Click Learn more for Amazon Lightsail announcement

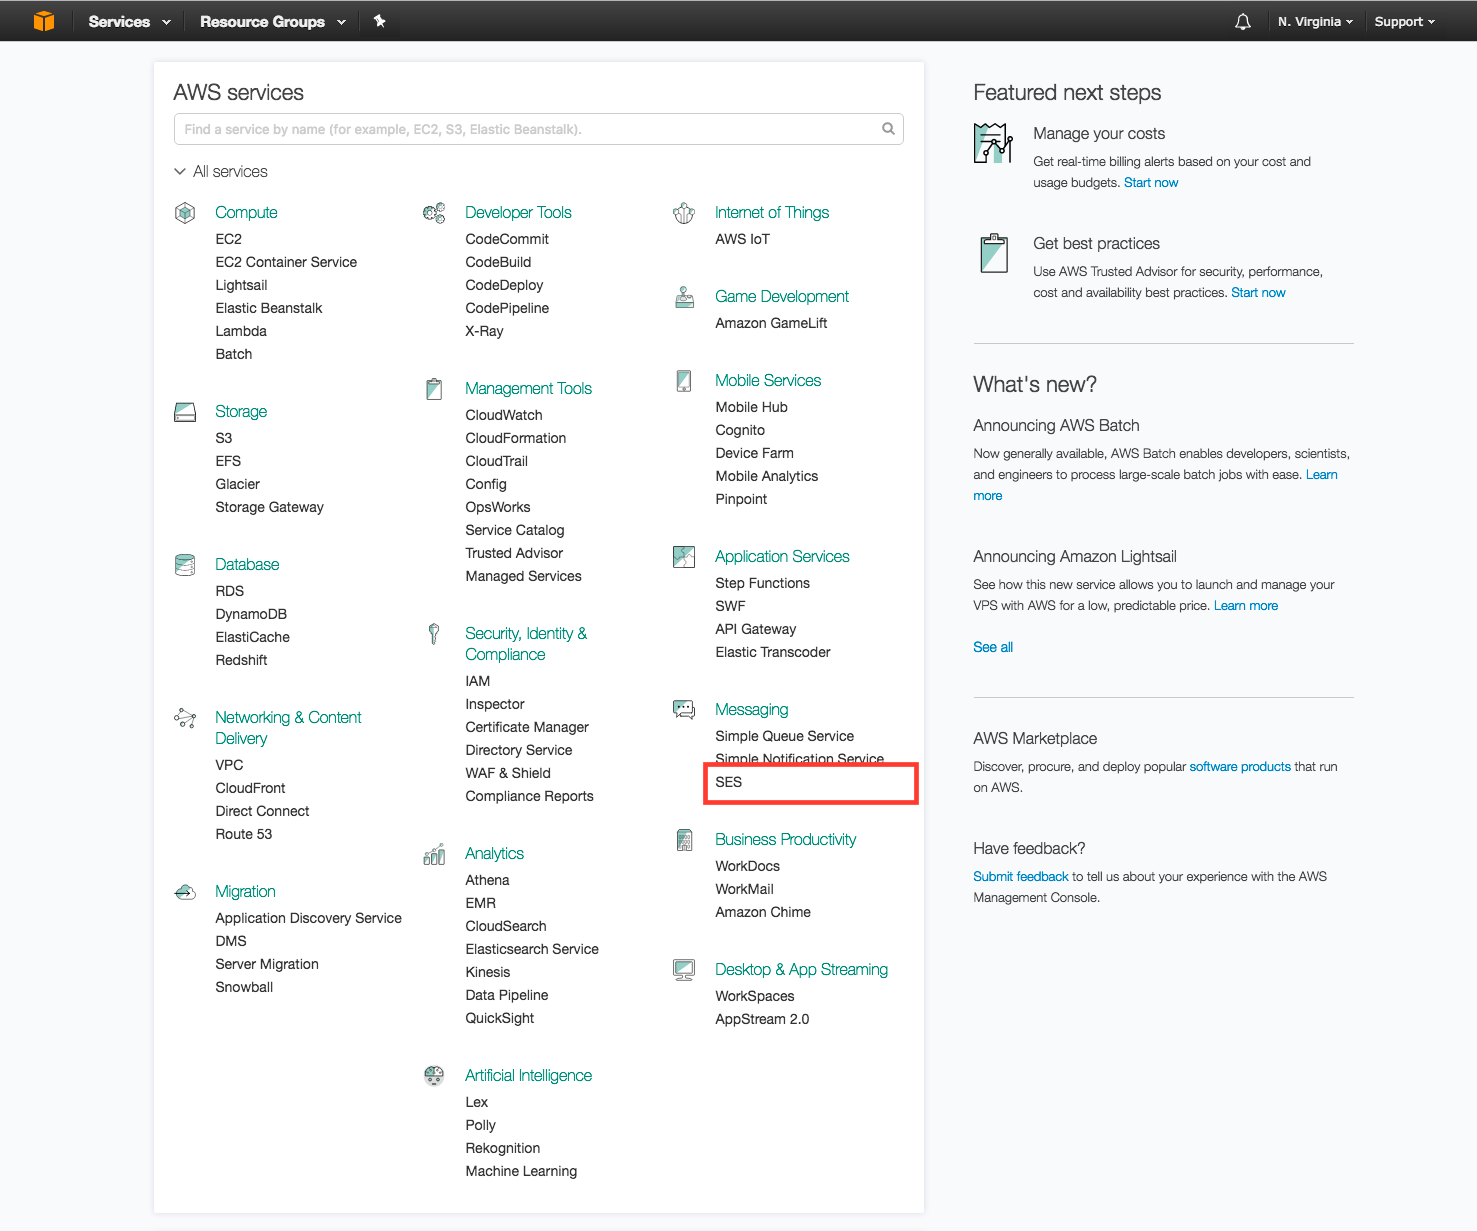[1246, 605]
